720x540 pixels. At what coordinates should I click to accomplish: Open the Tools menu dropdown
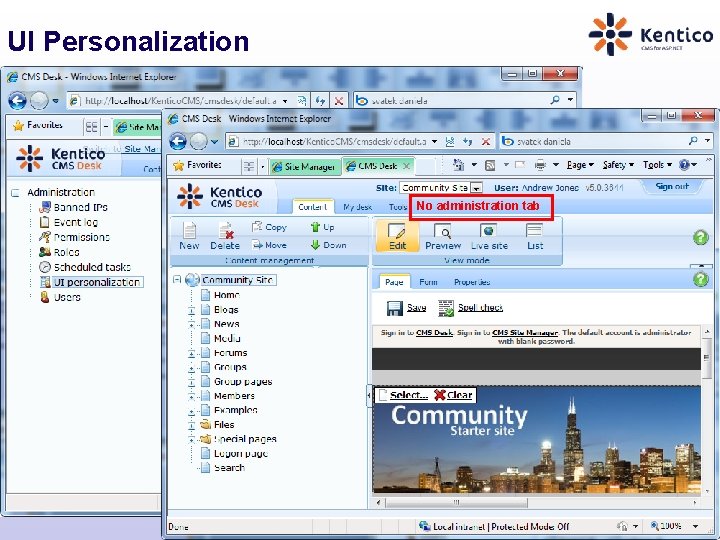click(x=657, y=164)
